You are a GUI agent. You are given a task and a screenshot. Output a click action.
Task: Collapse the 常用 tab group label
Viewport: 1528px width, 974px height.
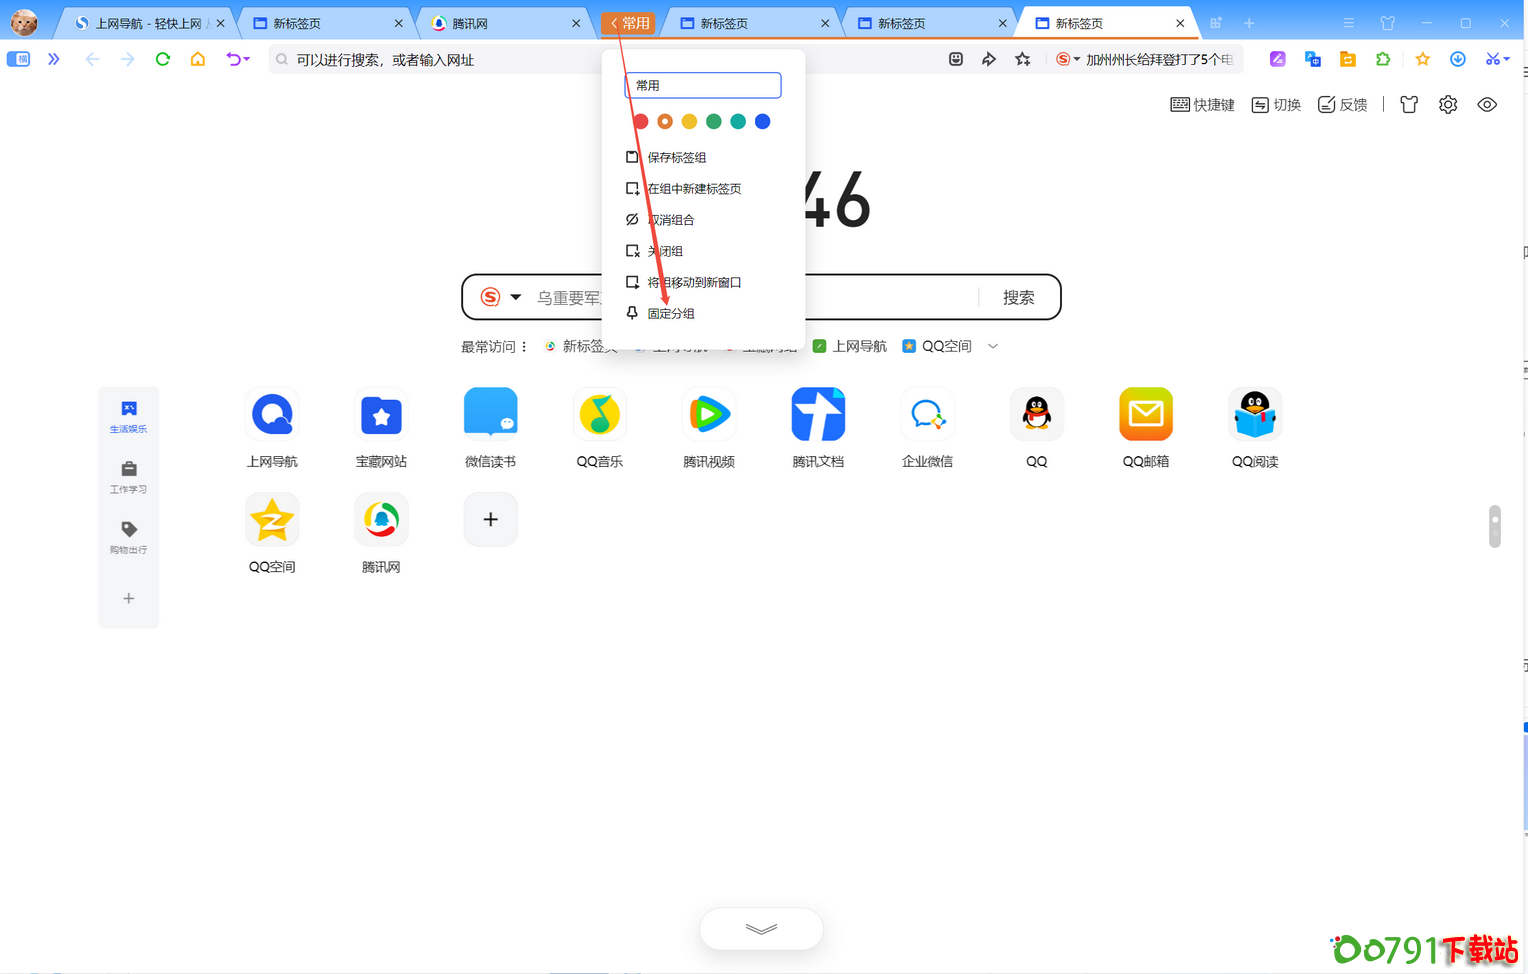[x=629, y=23]
